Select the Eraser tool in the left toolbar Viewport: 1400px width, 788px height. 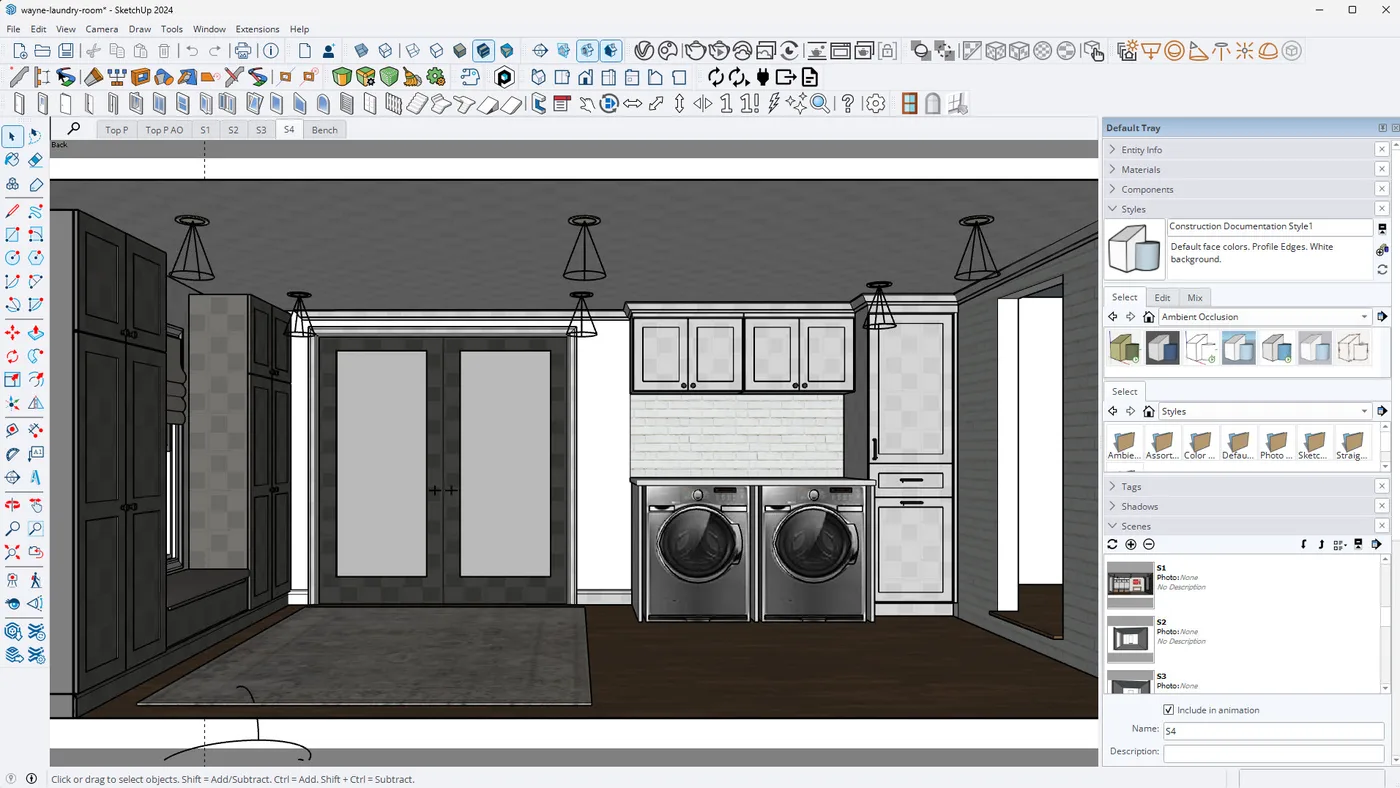(x=35, y=160)
